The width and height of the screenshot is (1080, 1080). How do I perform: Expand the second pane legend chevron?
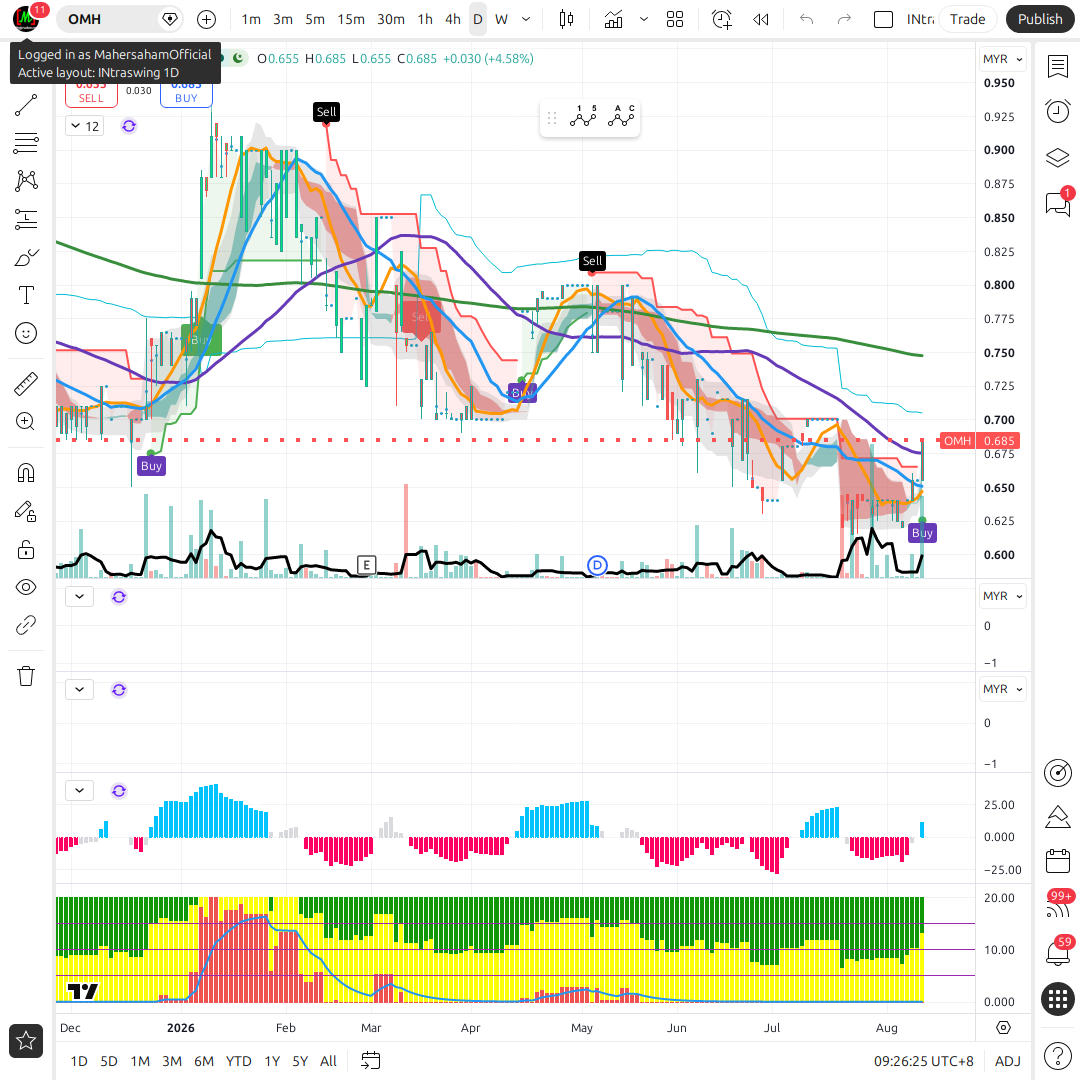click(x=79, y=596)
